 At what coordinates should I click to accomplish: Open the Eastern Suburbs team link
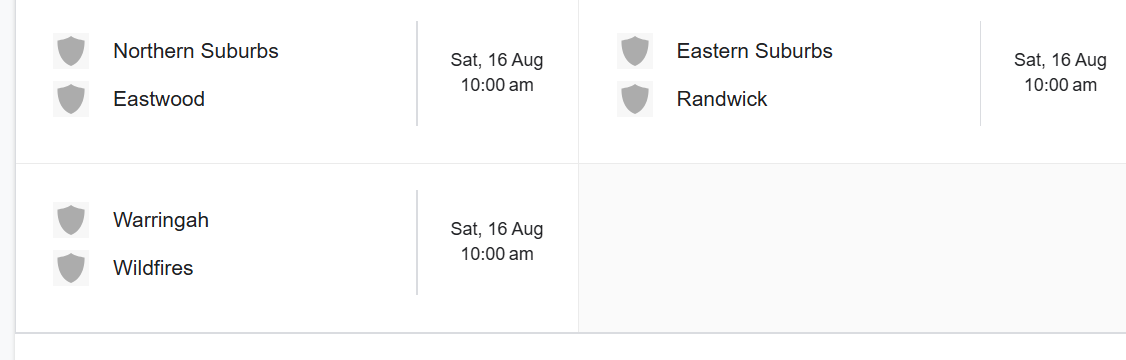[755, 51]
